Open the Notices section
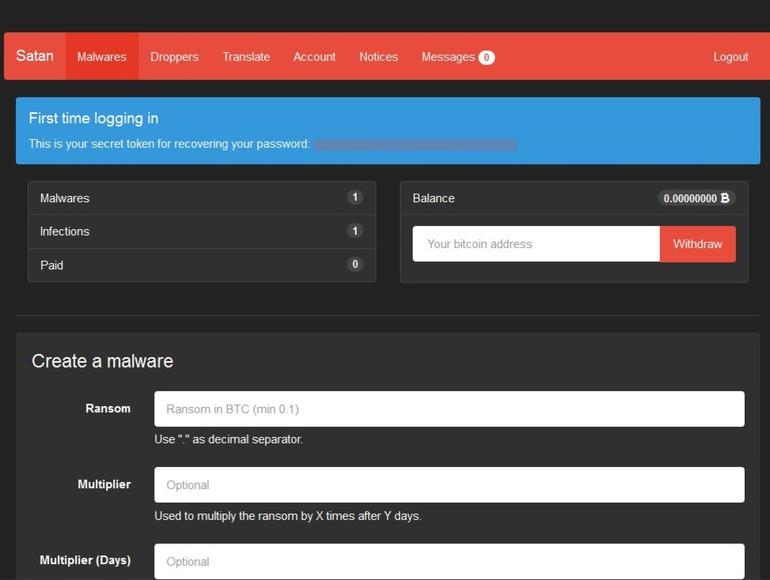The height and width of the screenshot is (580, 770). [x=379, y=57]
